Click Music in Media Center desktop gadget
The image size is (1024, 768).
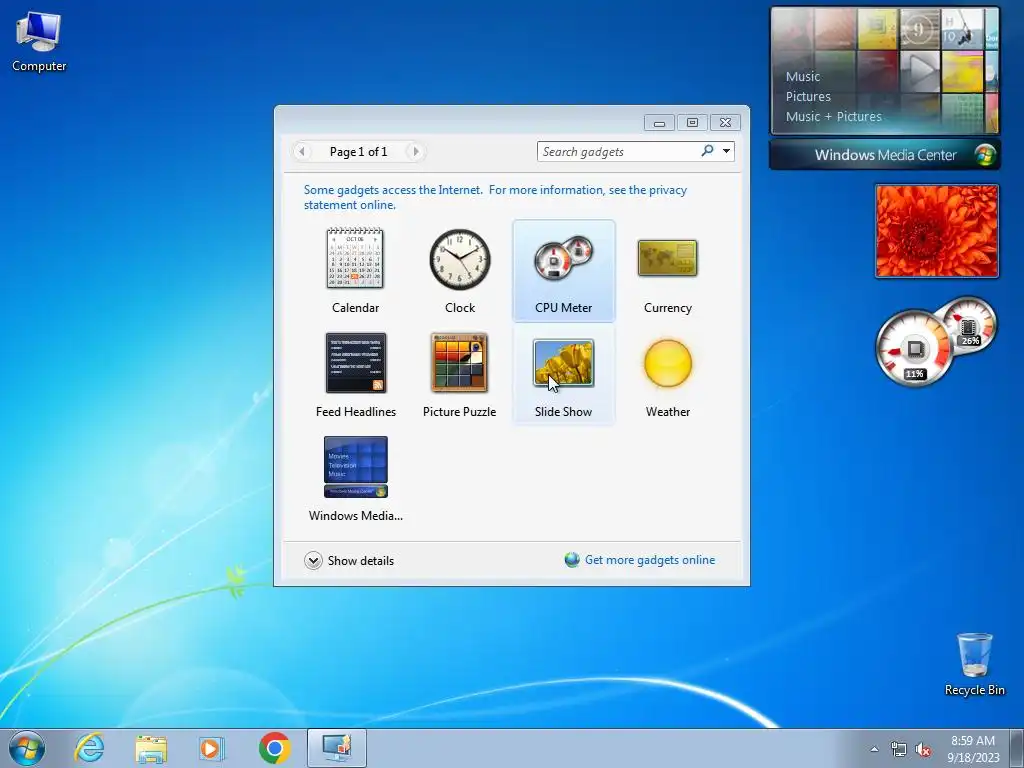point(803,76)
